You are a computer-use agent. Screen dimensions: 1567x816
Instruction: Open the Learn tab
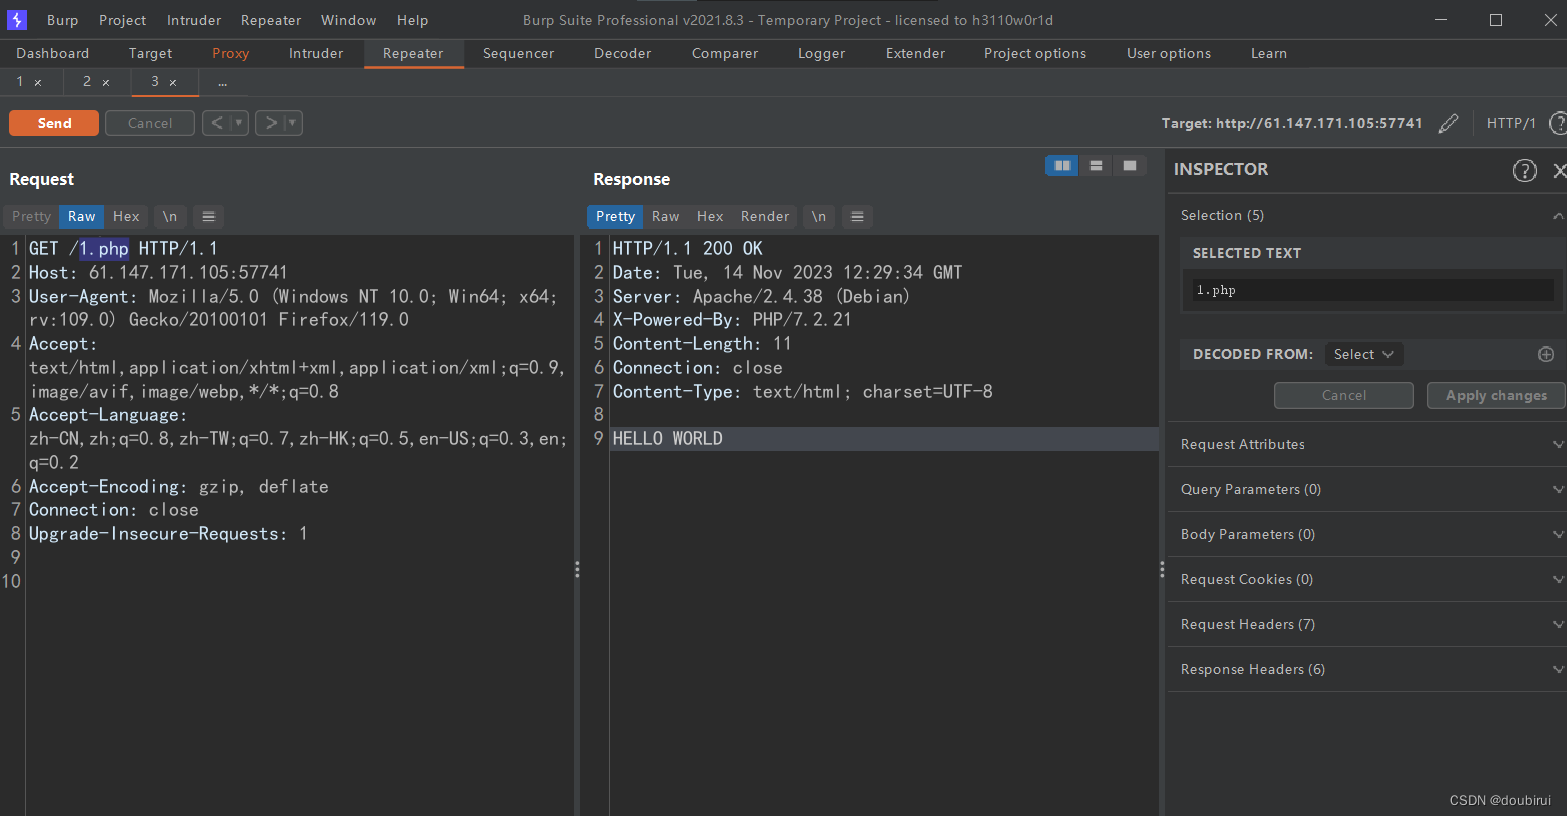(x=1268, y=53)
